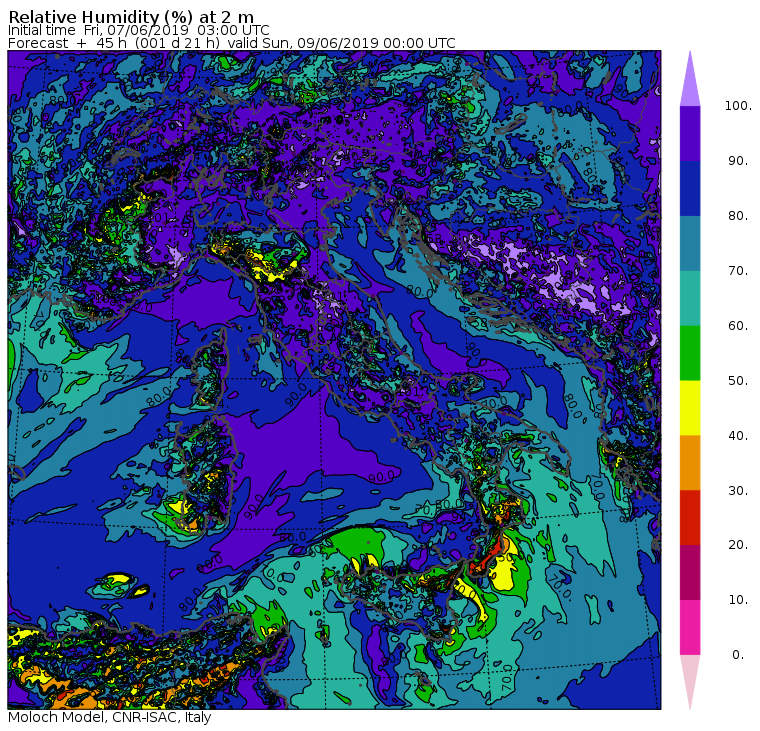
Task: Click the '20.' legend label
Action: click(738, 545)
